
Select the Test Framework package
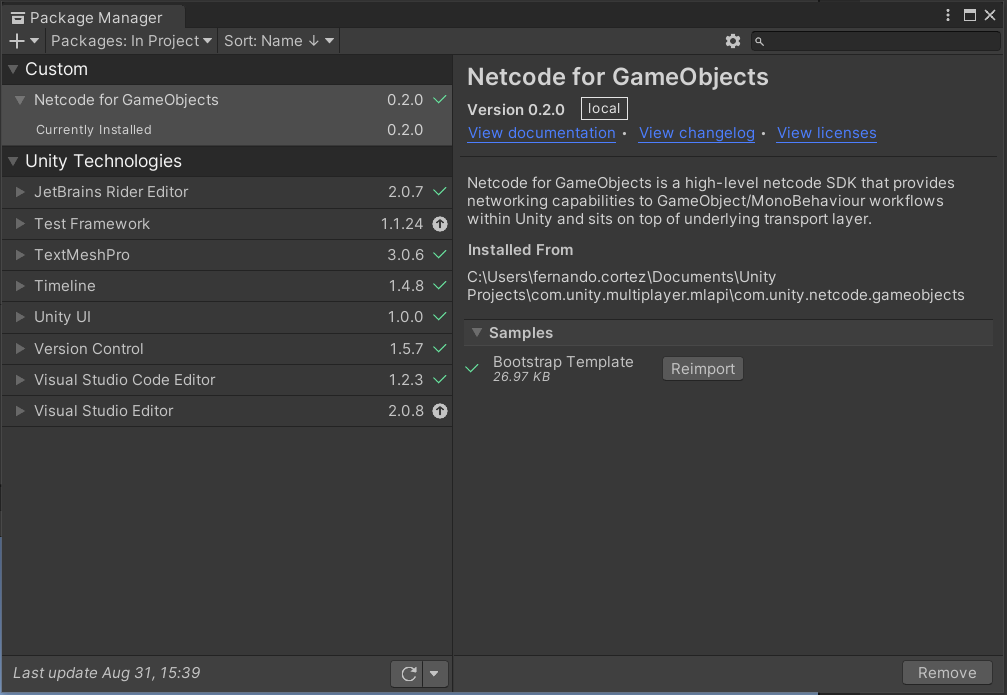227,224
